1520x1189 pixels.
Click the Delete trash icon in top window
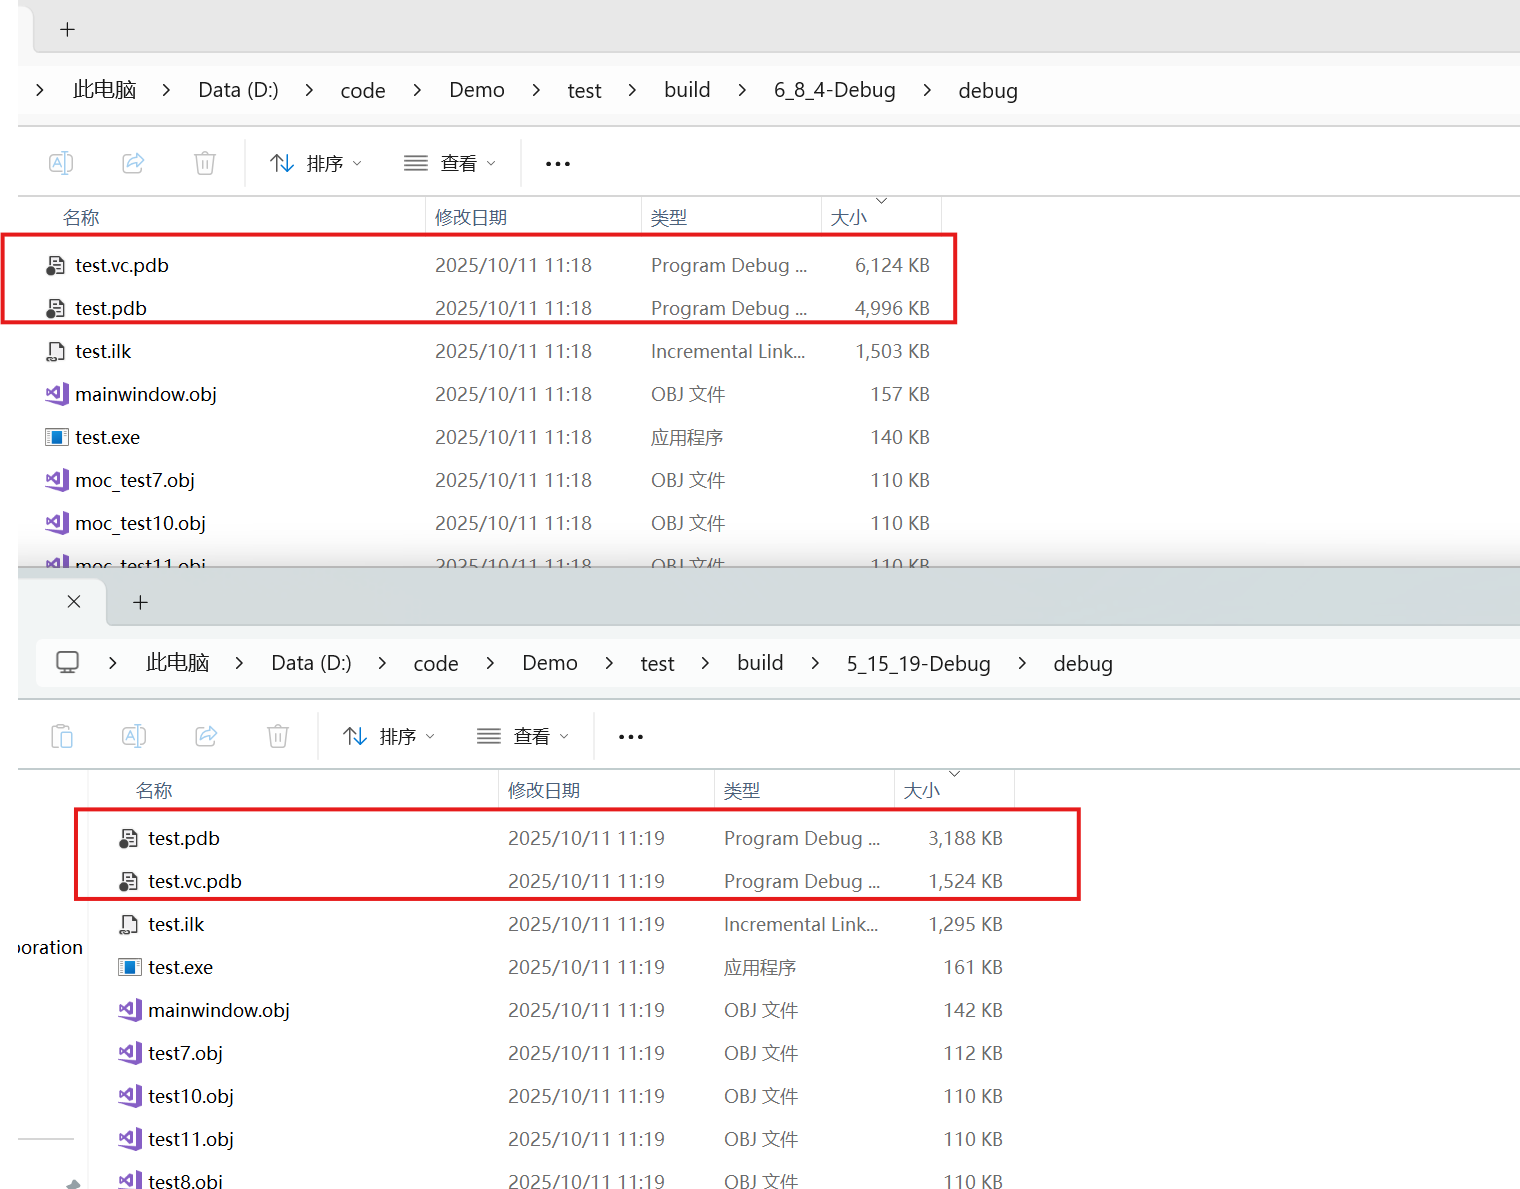[205, 163]
